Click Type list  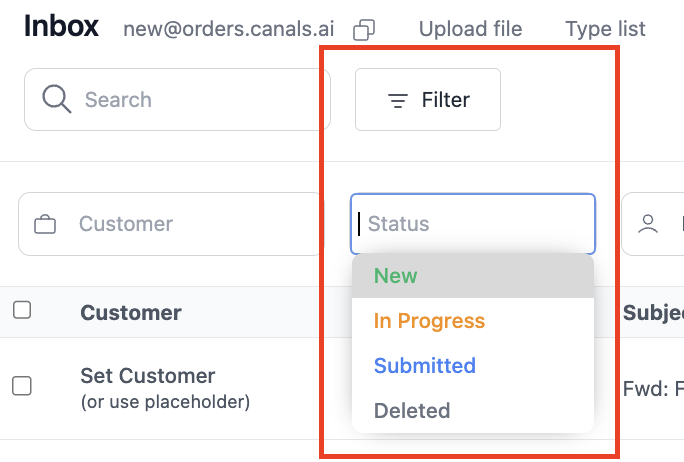605,29
